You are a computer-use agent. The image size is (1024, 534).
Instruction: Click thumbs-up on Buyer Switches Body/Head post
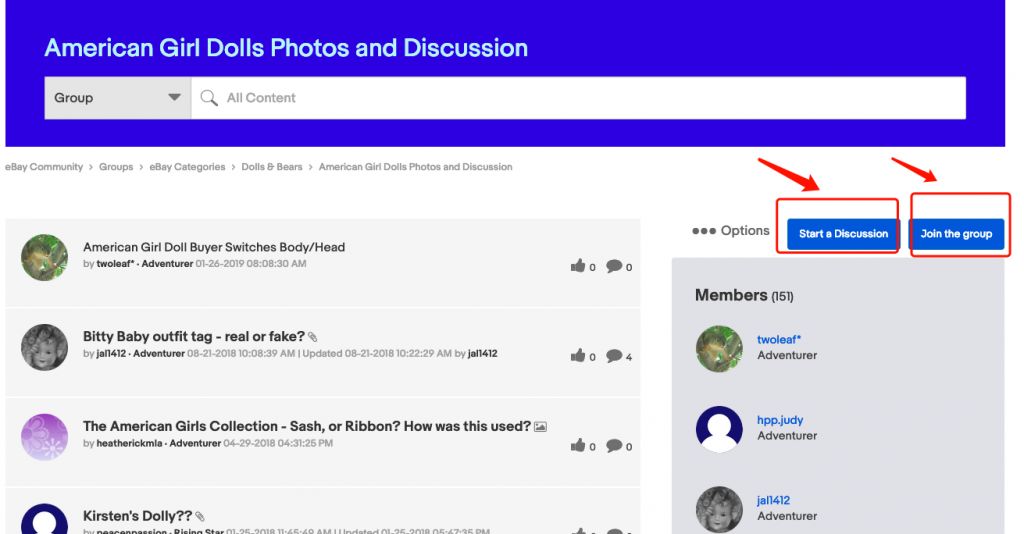(578, 265)
